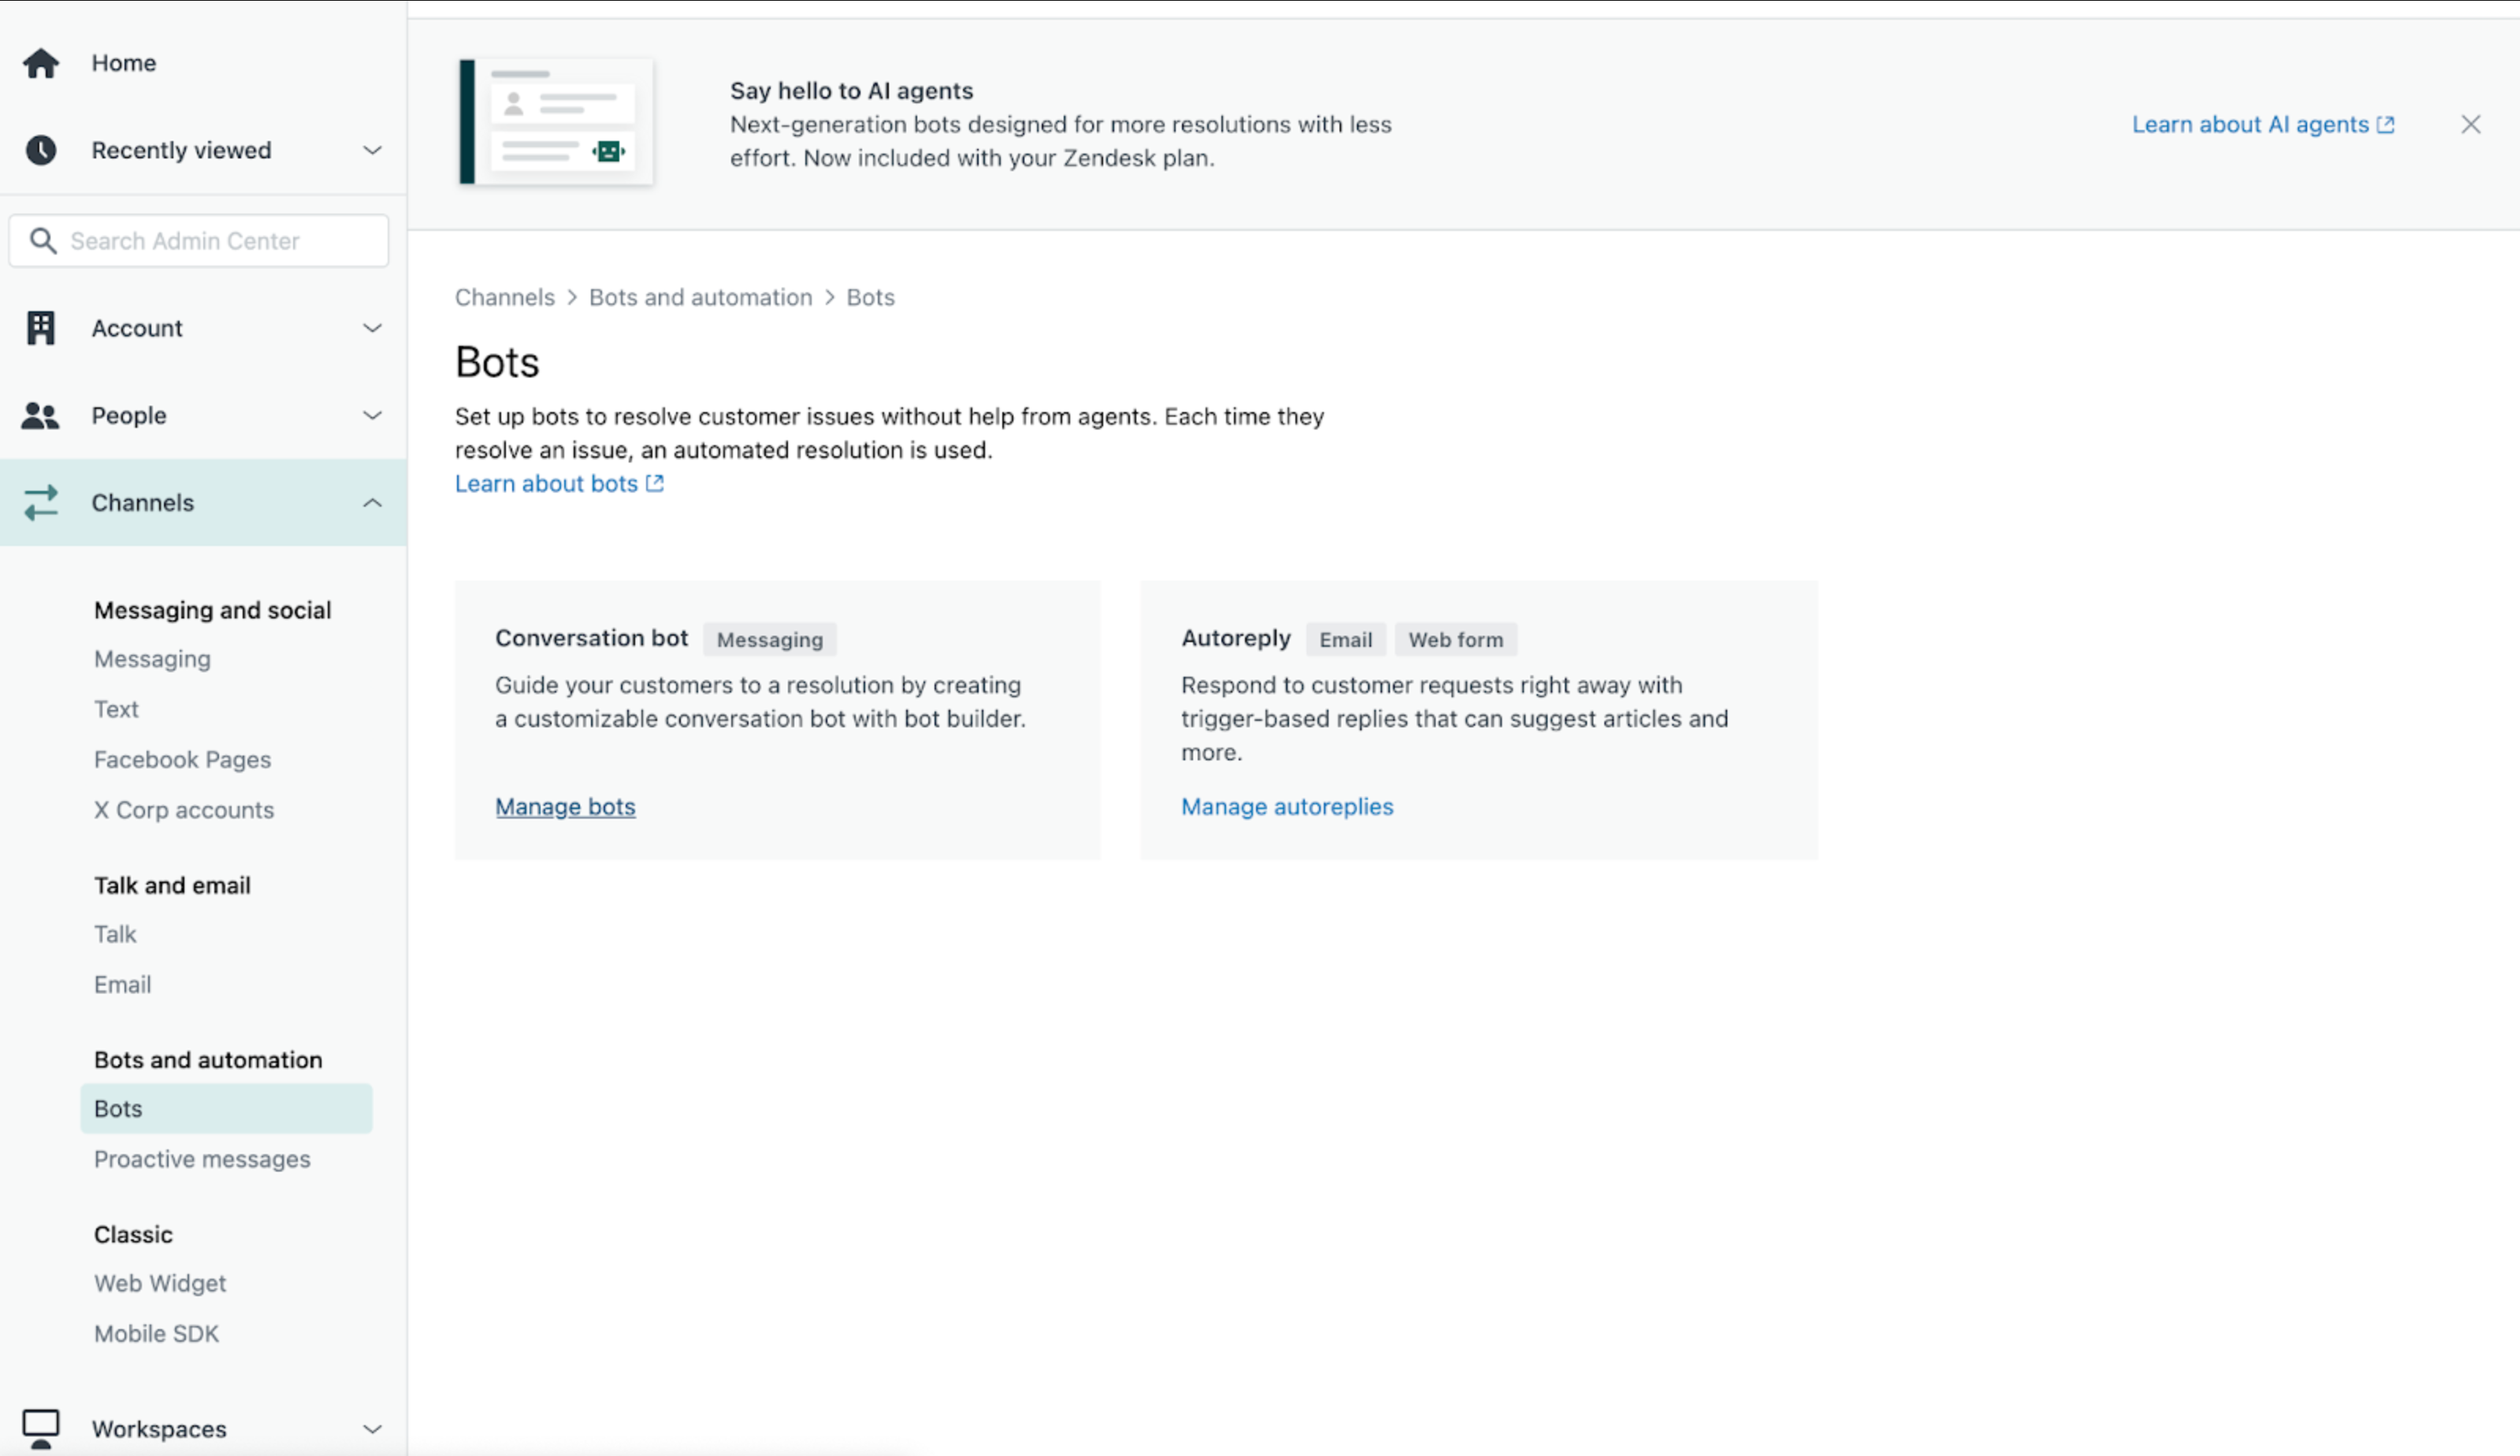Collapse the Channels section chevron
Image resolution: width=2520 pixels, height=1456 pixels.
coord(372,503)
